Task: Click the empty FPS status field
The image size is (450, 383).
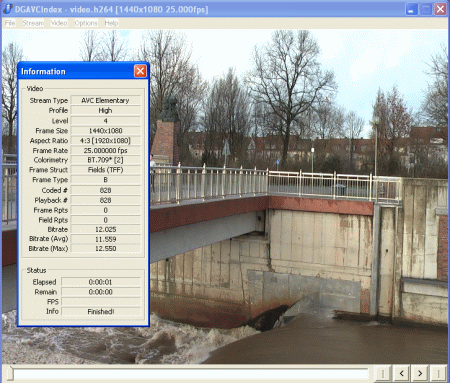Action: 101,302
